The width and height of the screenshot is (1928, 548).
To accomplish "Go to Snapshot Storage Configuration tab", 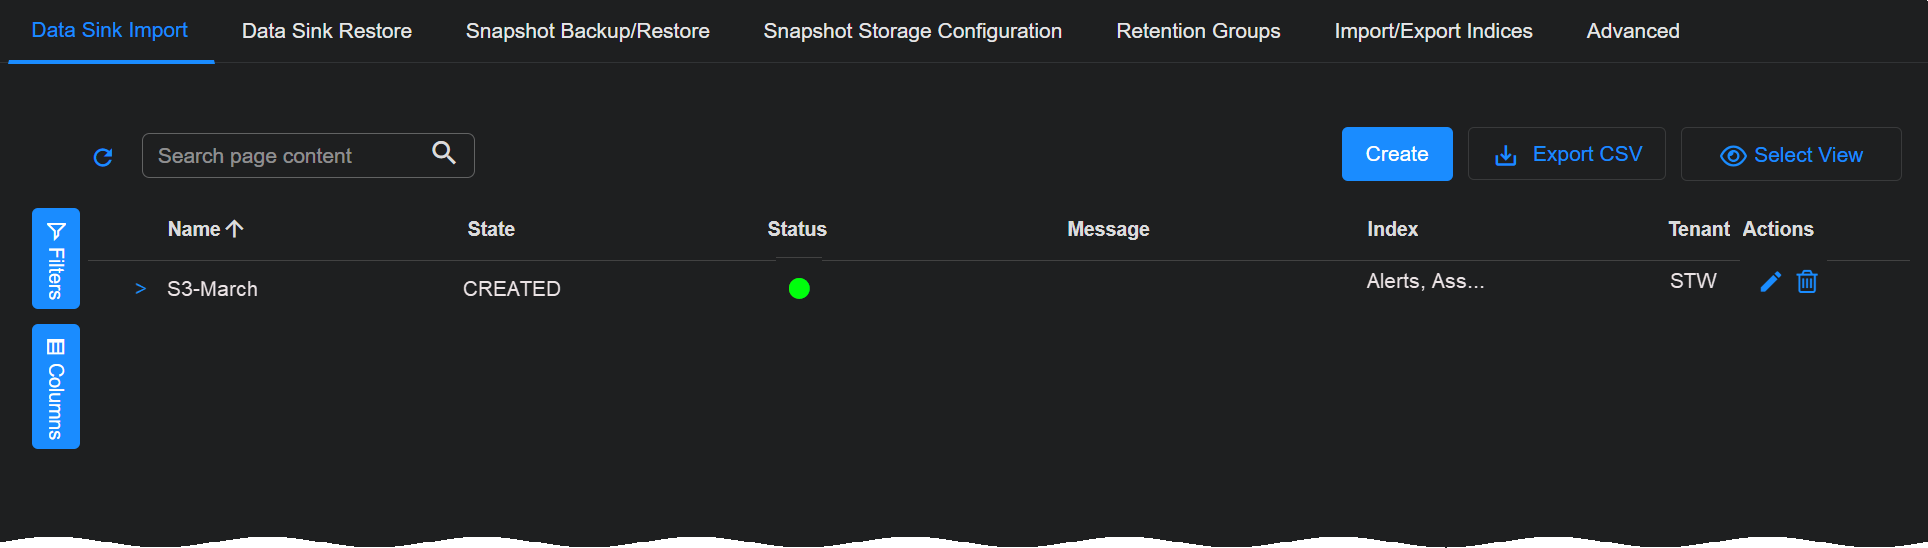I will [x=913, y=31].
